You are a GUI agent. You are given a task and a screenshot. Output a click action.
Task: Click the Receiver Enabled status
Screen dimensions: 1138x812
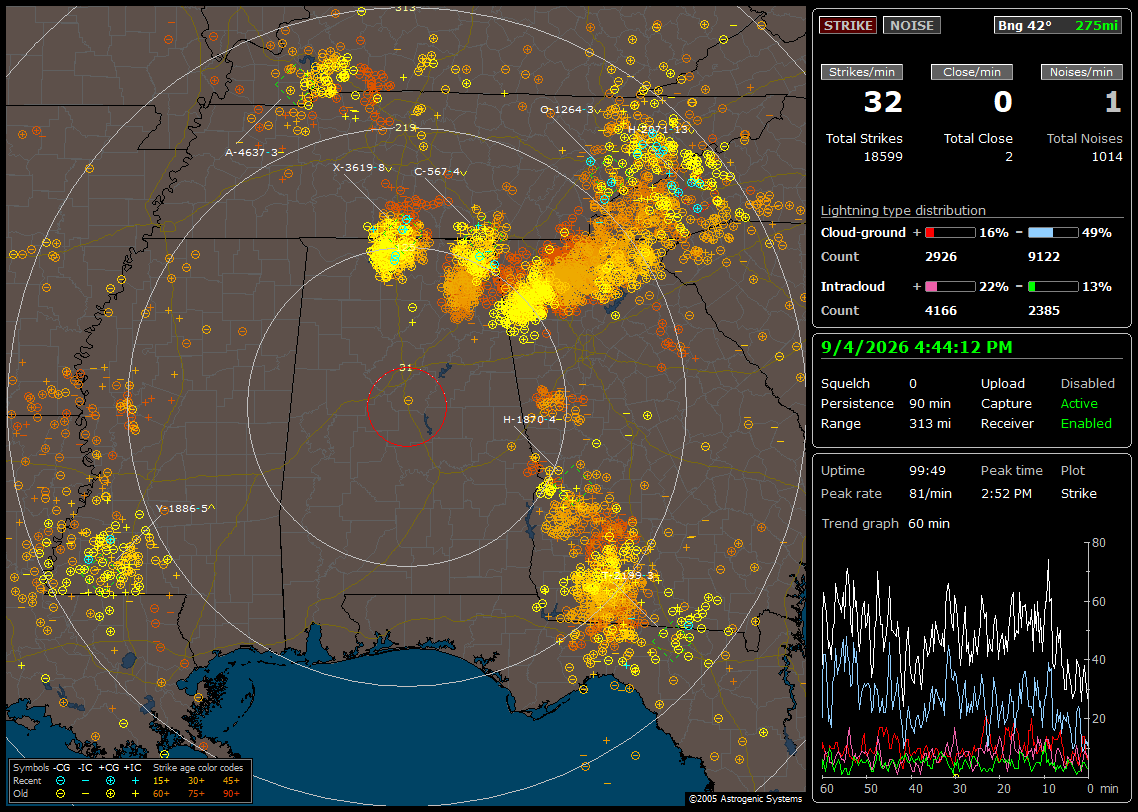(x=1086, y=423)
